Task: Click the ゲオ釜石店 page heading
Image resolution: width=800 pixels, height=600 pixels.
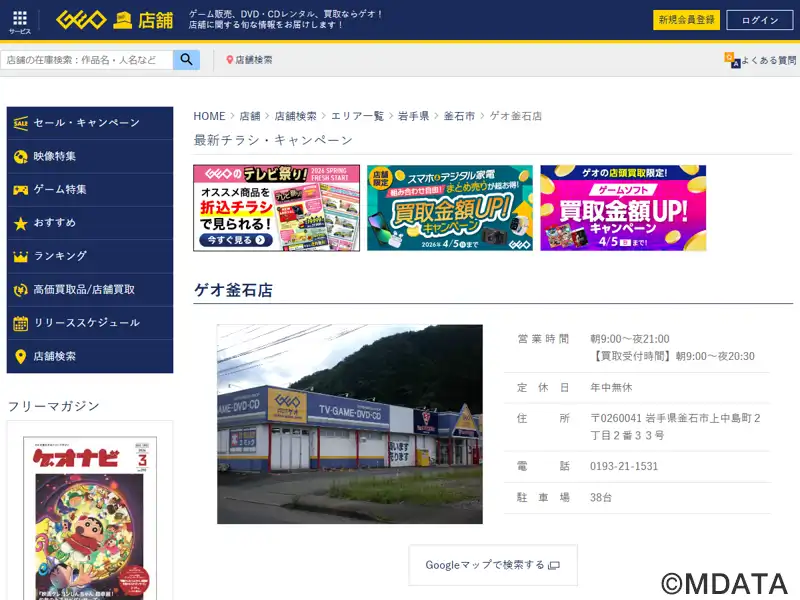Action: (x=233, y=290)
